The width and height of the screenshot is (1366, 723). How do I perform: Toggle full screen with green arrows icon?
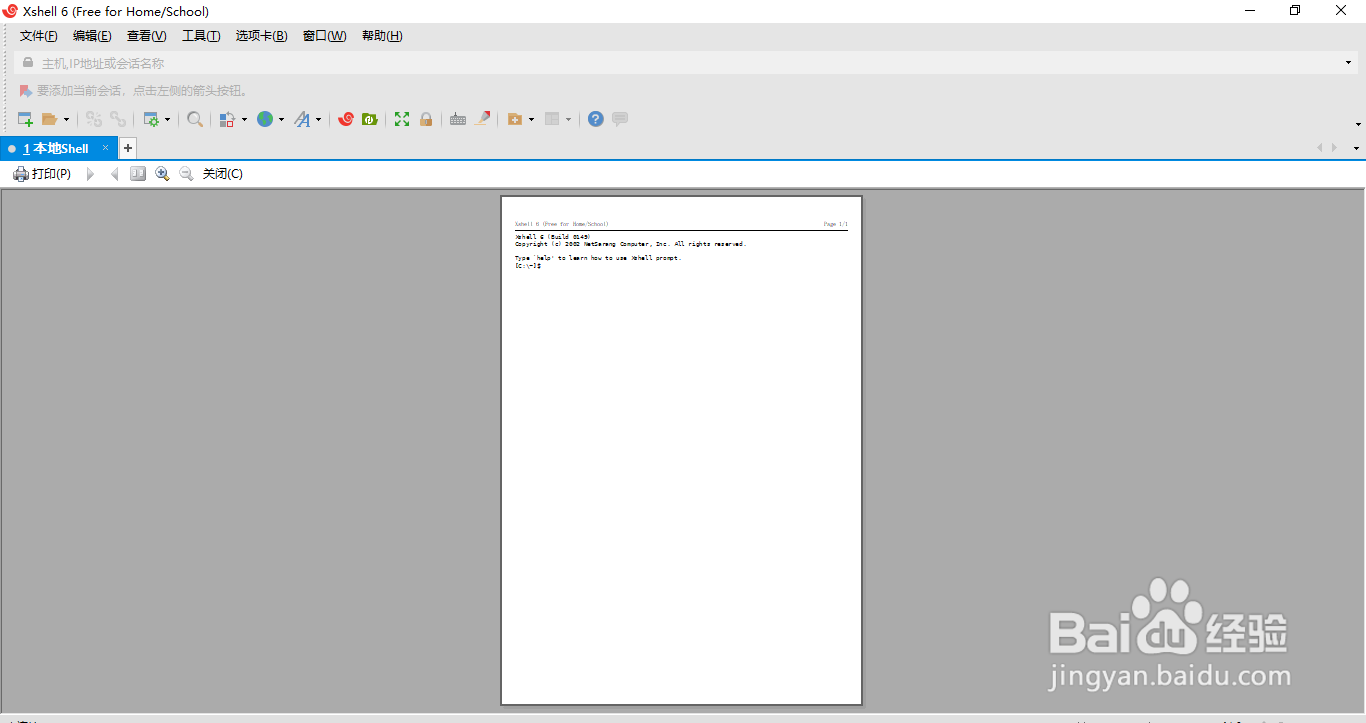[402, 119]
